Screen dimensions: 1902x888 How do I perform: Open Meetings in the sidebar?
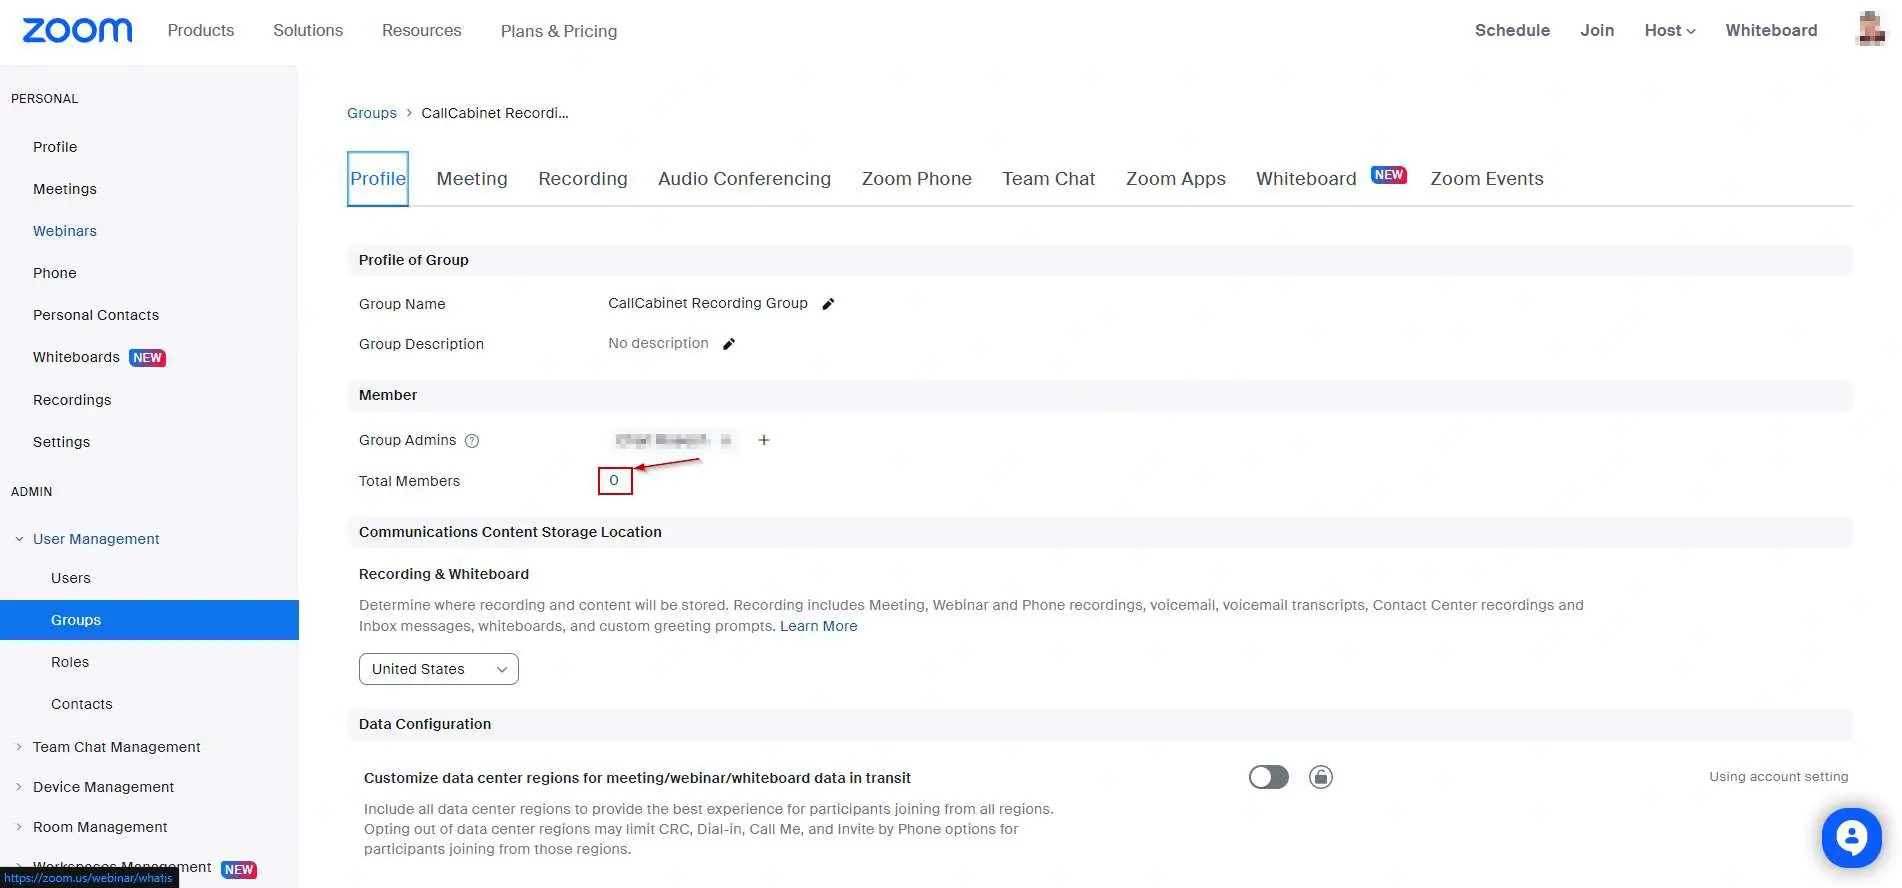(65, 189)
